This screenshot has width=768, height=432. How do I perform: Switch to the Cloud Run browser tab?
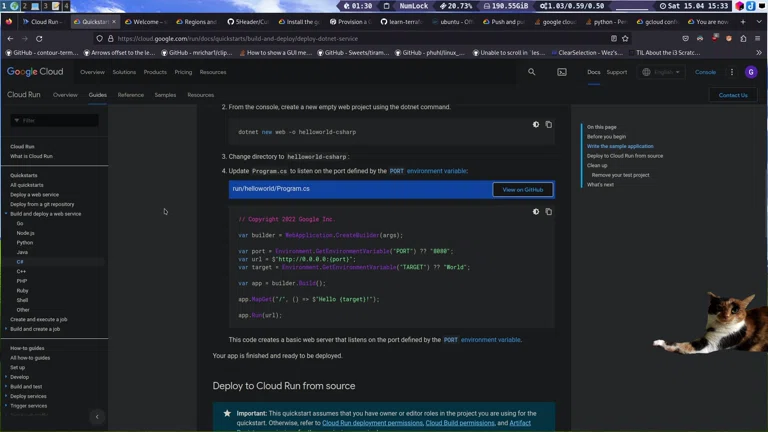pyautogui.click(x=44, y=22)
